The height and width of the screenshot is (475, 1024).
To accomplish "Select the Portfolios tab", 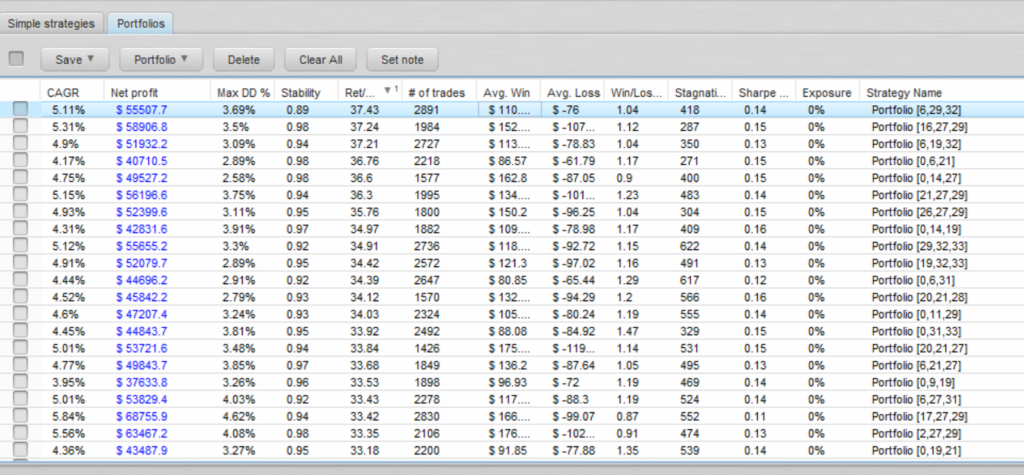I will coord(141,22).
